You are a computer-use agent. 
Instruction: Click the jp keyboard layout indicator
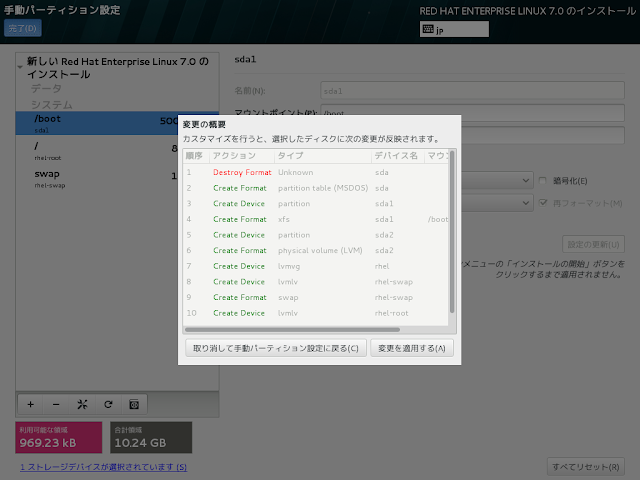[454, 29]
